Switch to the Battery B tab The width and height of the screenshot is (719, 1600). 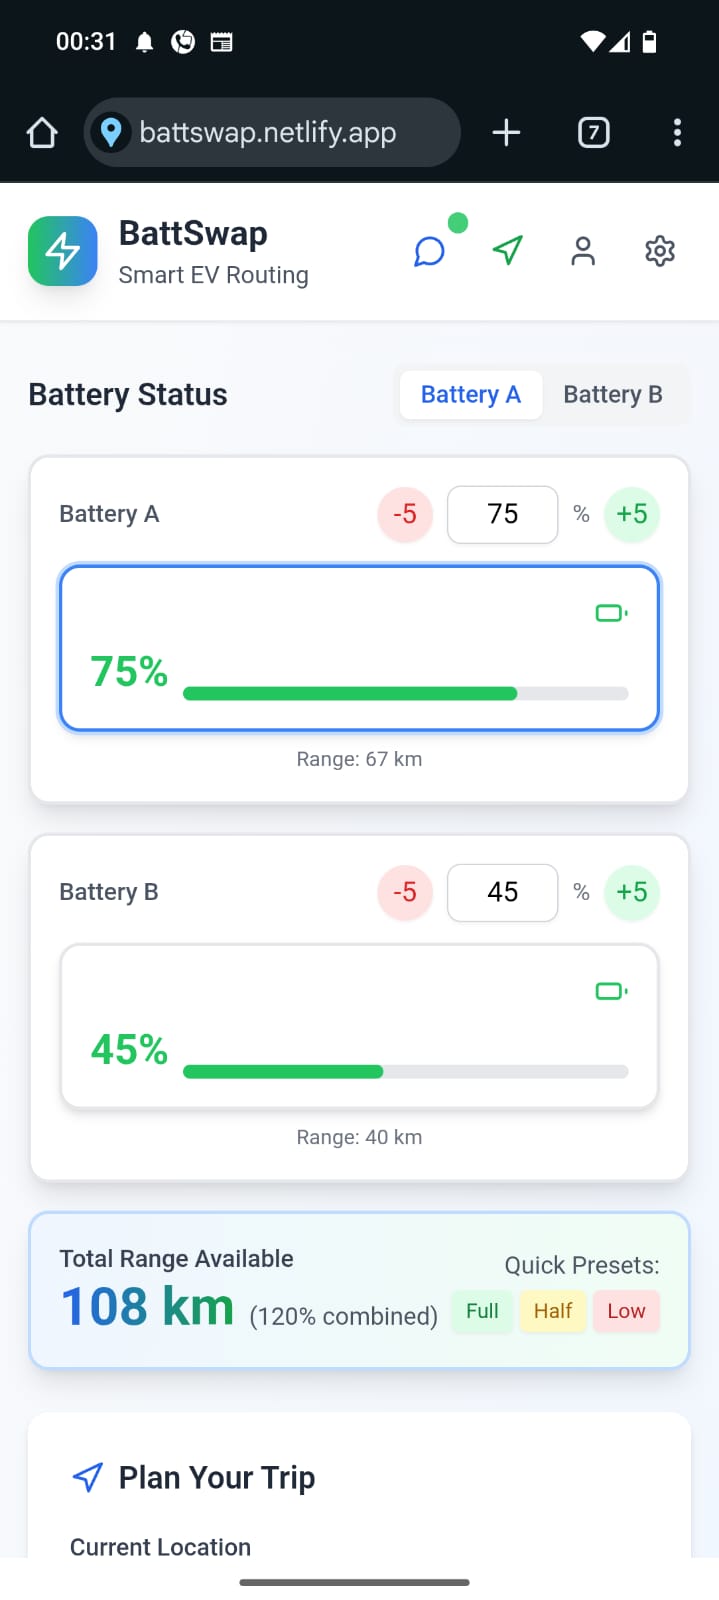(x=613, y=395)
